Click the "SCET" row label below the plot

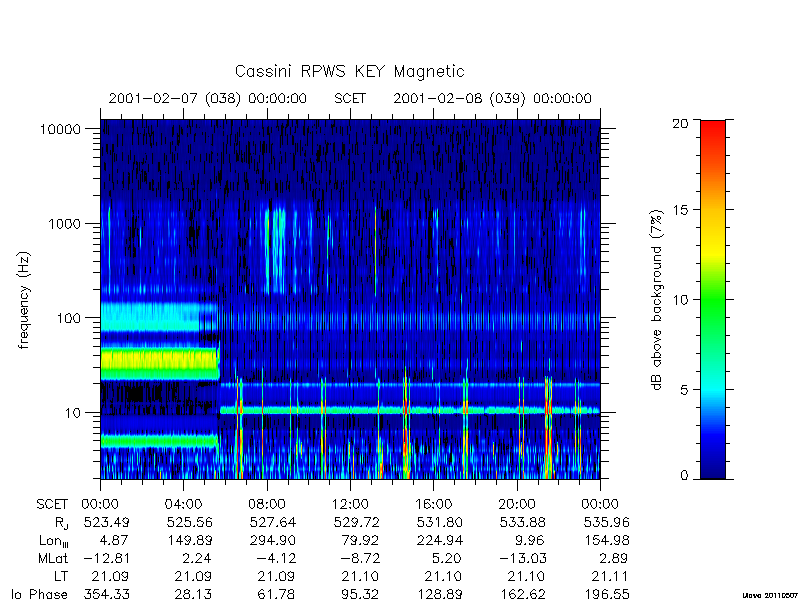pyautogui.click(x=52, y=505)
